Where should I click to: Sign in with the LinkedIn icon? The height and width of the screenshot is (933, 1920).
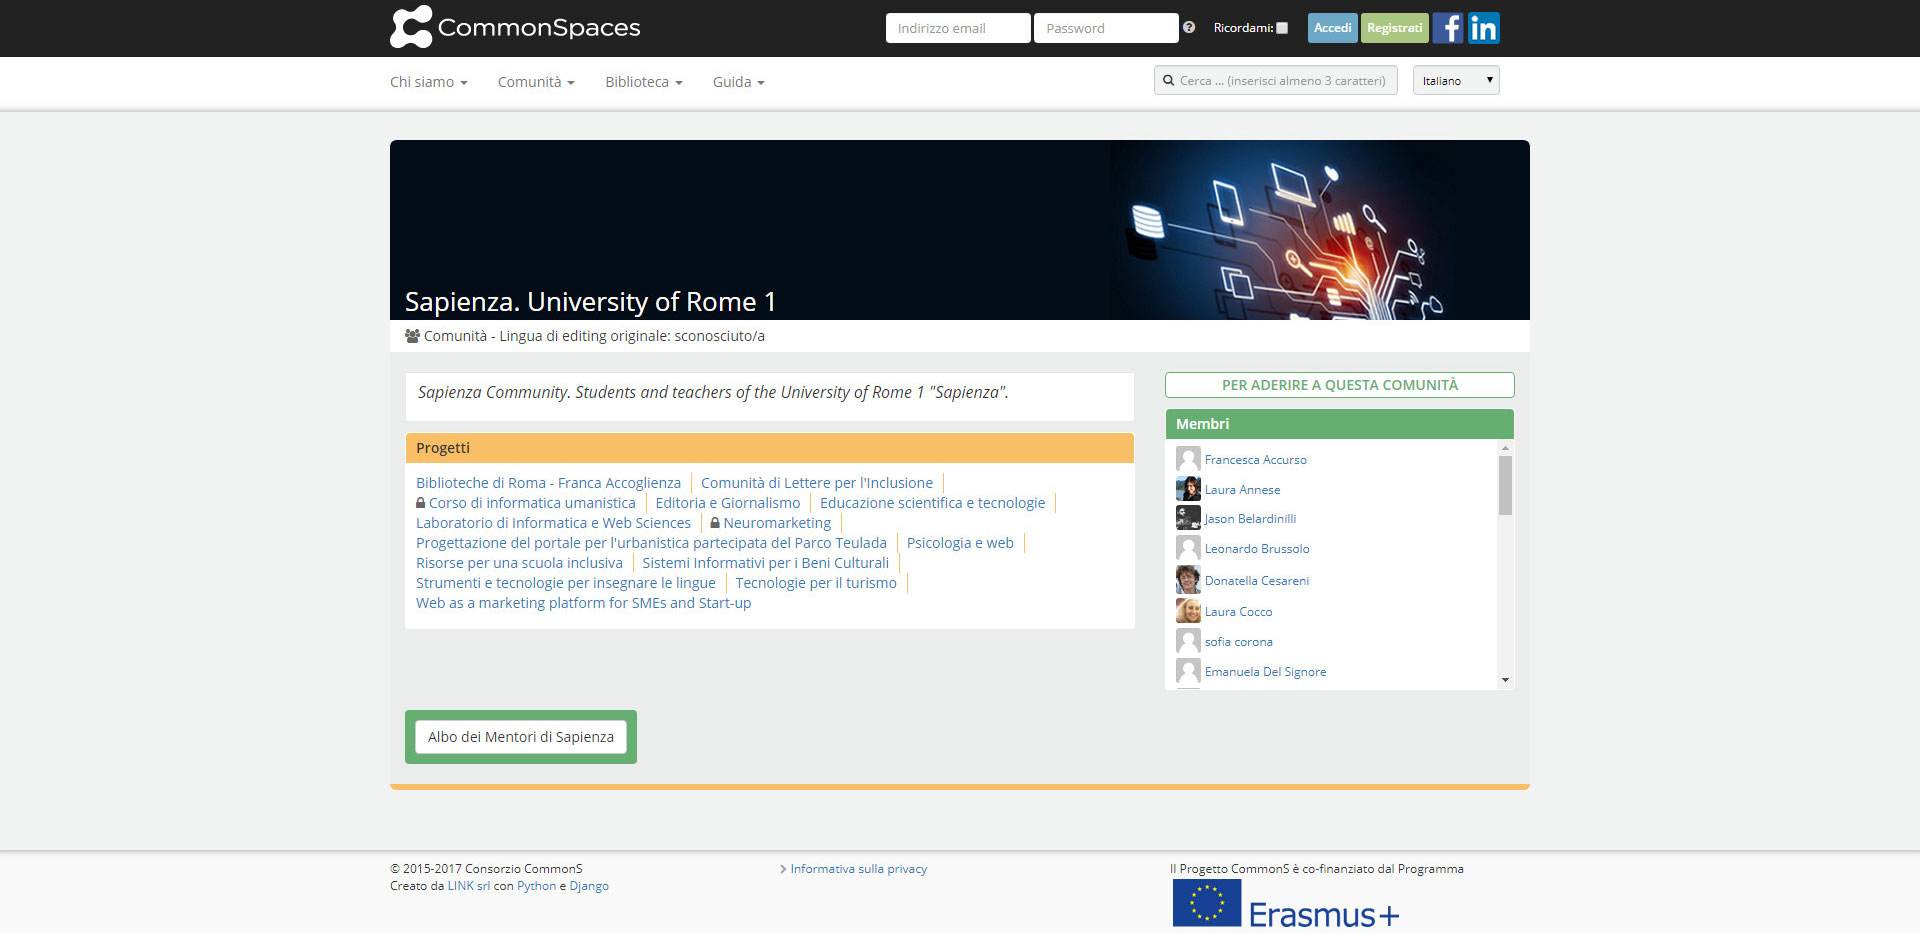point(1484,28)
